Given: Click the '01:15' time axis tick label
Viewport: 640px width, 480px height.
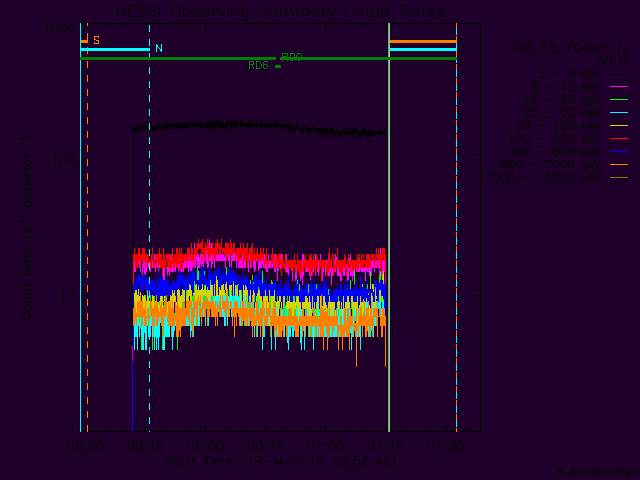Looking at the screenshot, I should tap(385, 445).
